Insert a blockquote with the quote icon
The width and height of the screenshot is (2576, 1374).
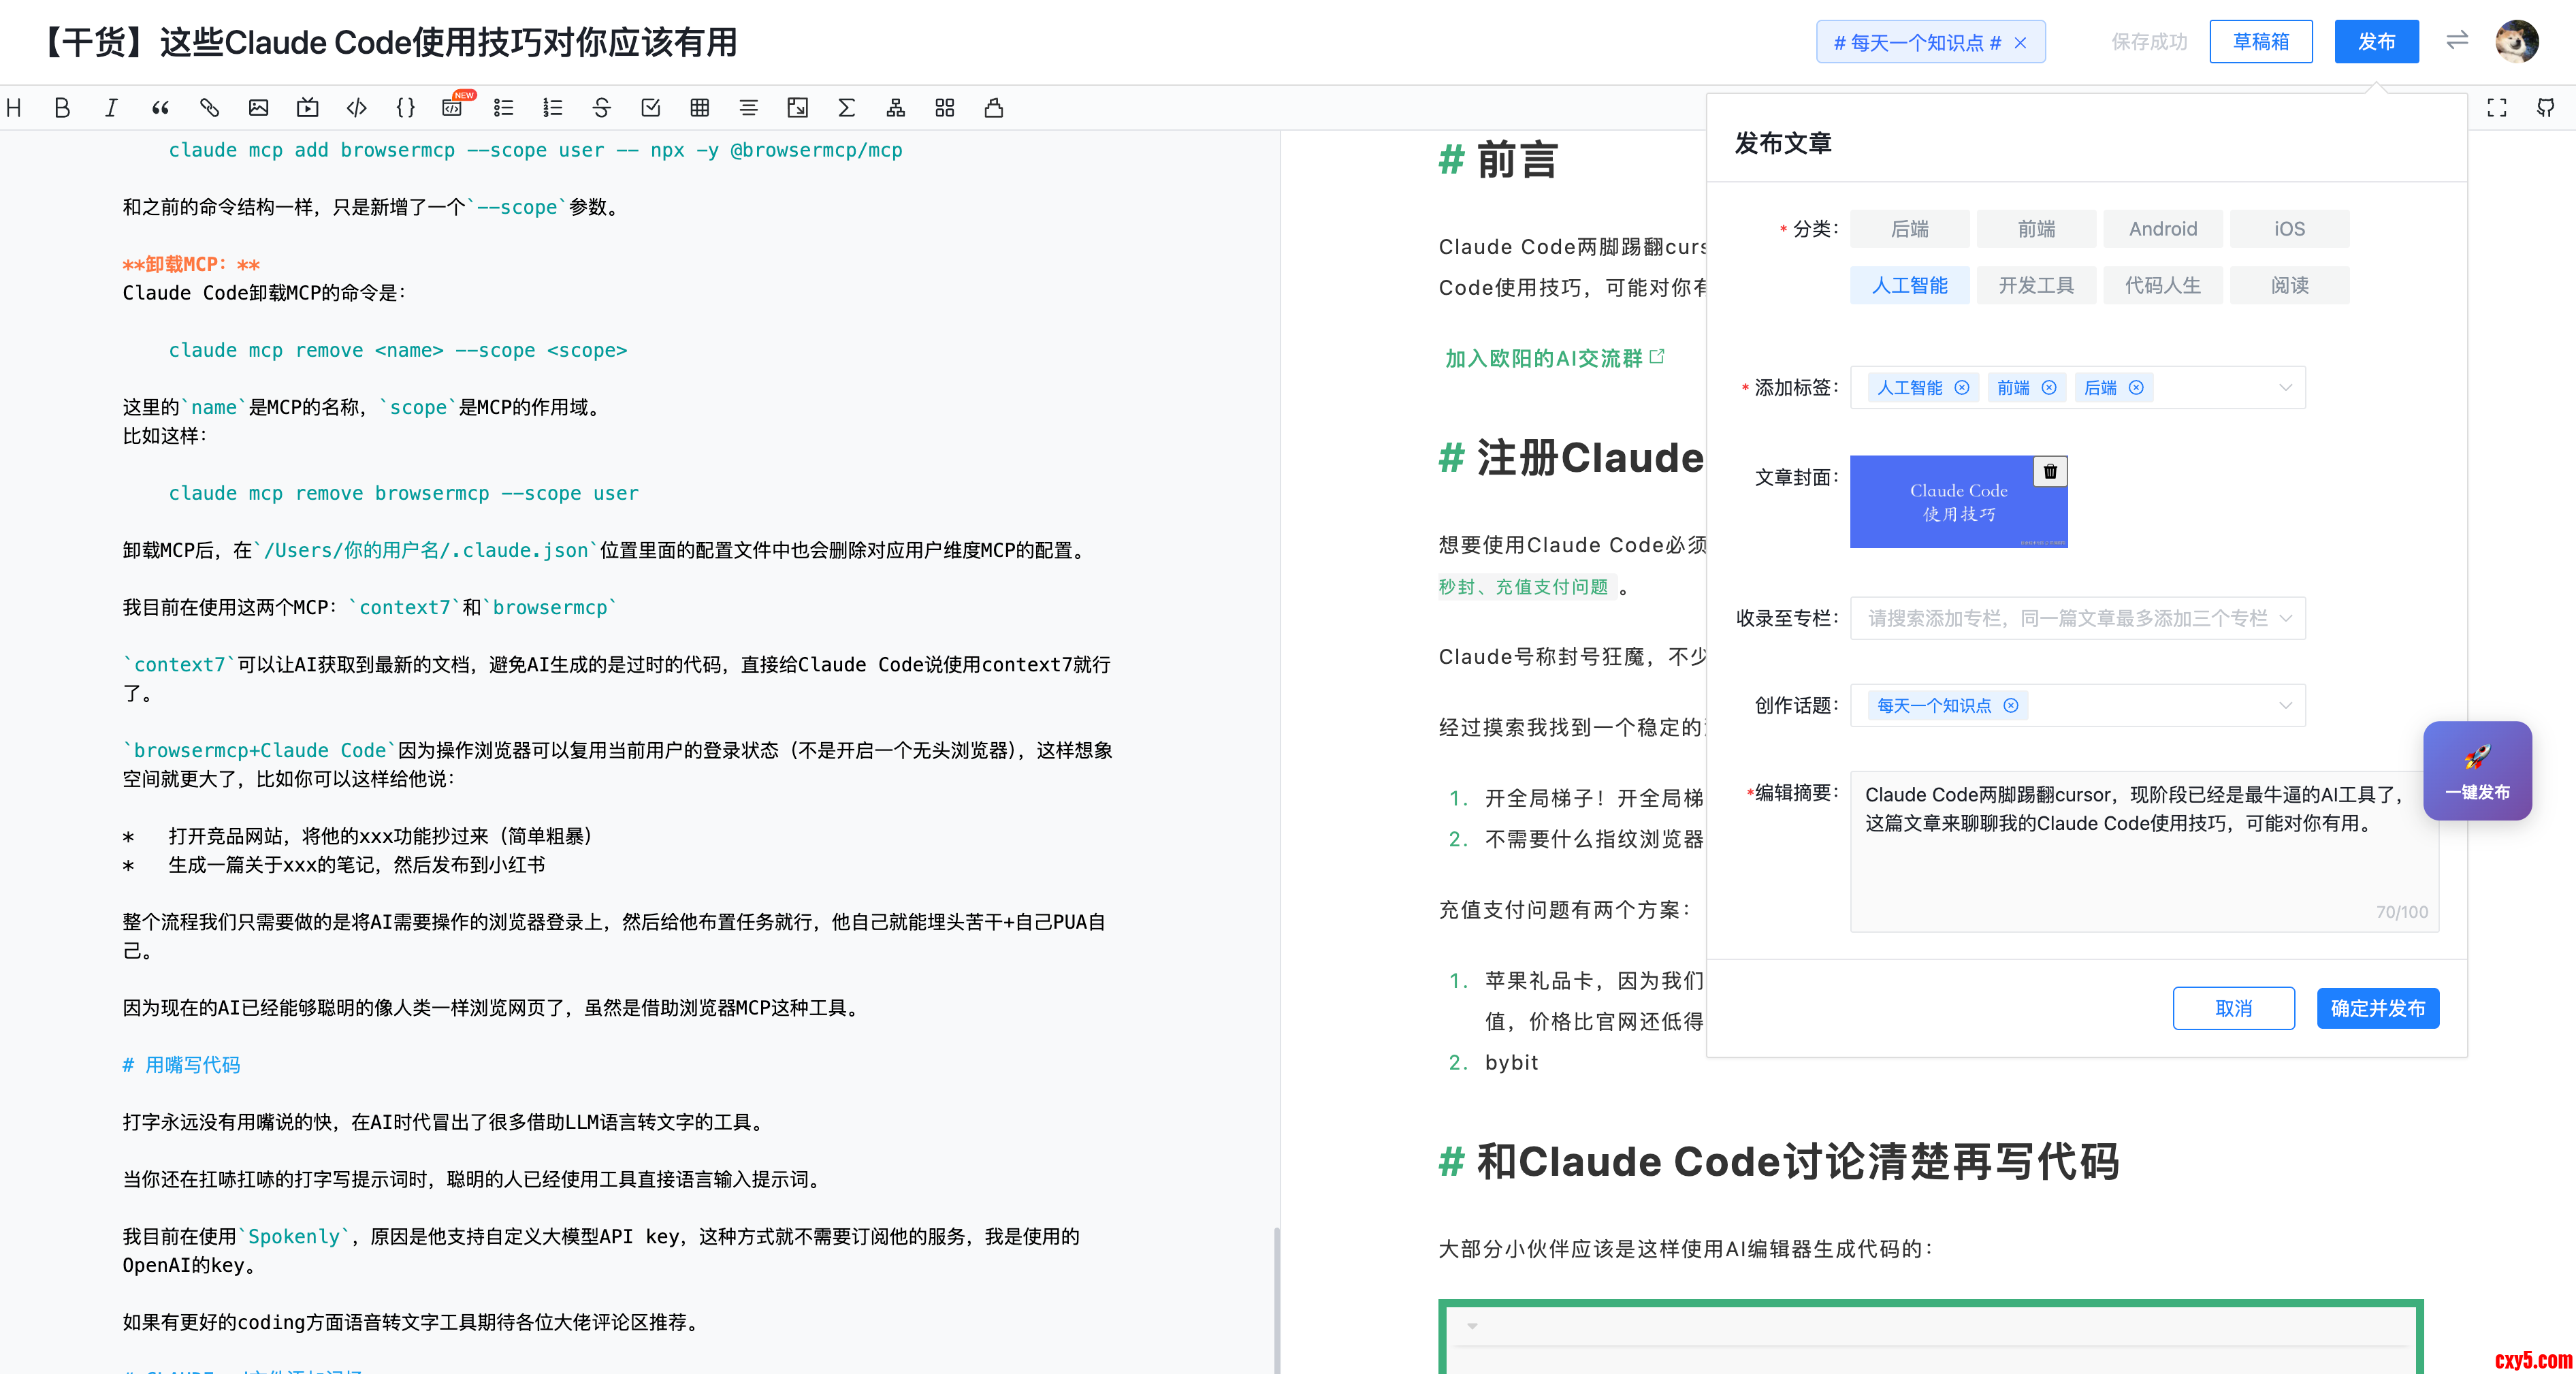pos(160,108)
